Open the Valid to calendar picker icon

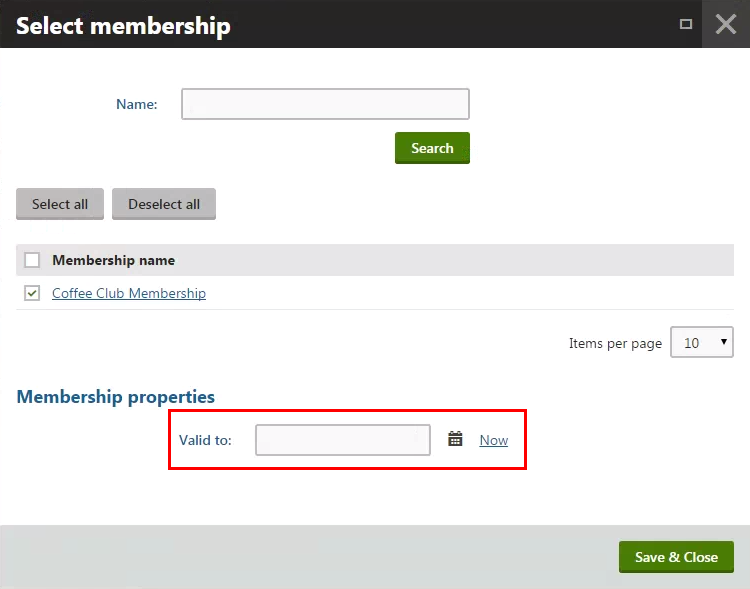455,439
